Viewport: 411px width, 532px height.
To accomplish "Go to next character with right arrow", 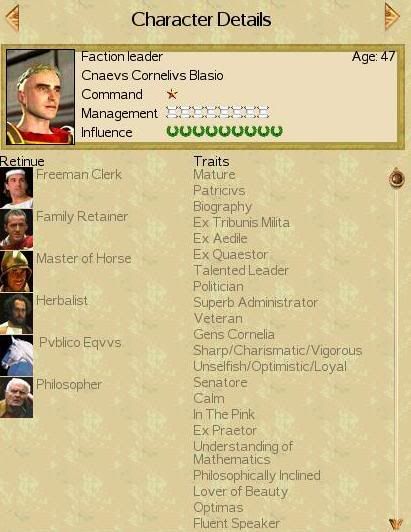I will pos(392,16).
